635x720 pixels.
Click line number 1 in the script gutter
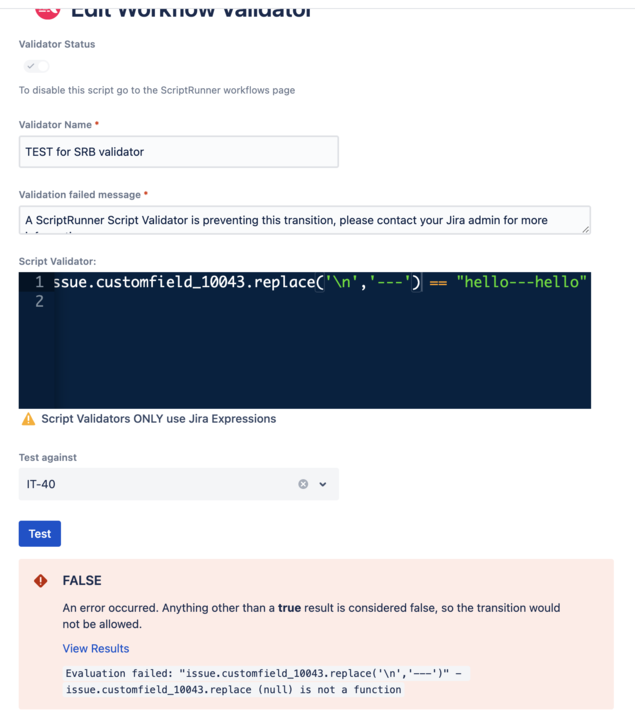39,282
